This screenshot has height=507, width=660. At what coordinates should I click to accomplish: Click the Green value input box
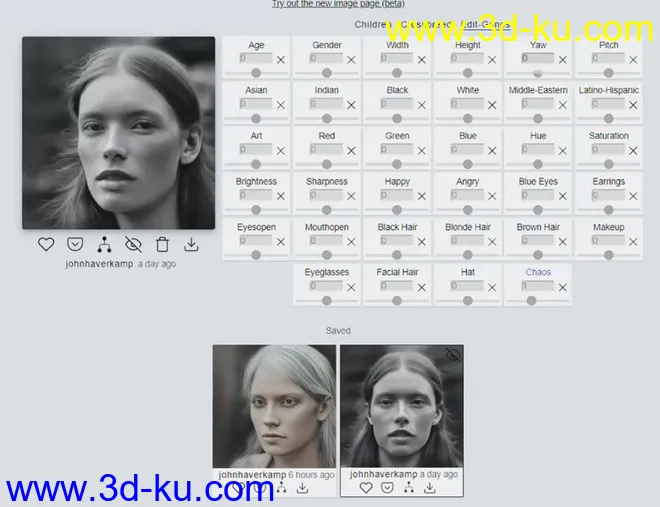[x=397, y=149]
